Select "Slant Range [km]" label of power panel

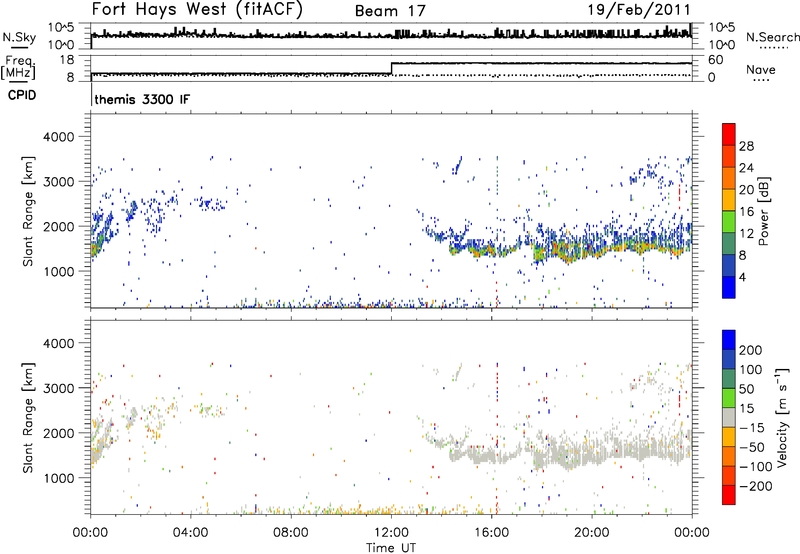point(28,211)
